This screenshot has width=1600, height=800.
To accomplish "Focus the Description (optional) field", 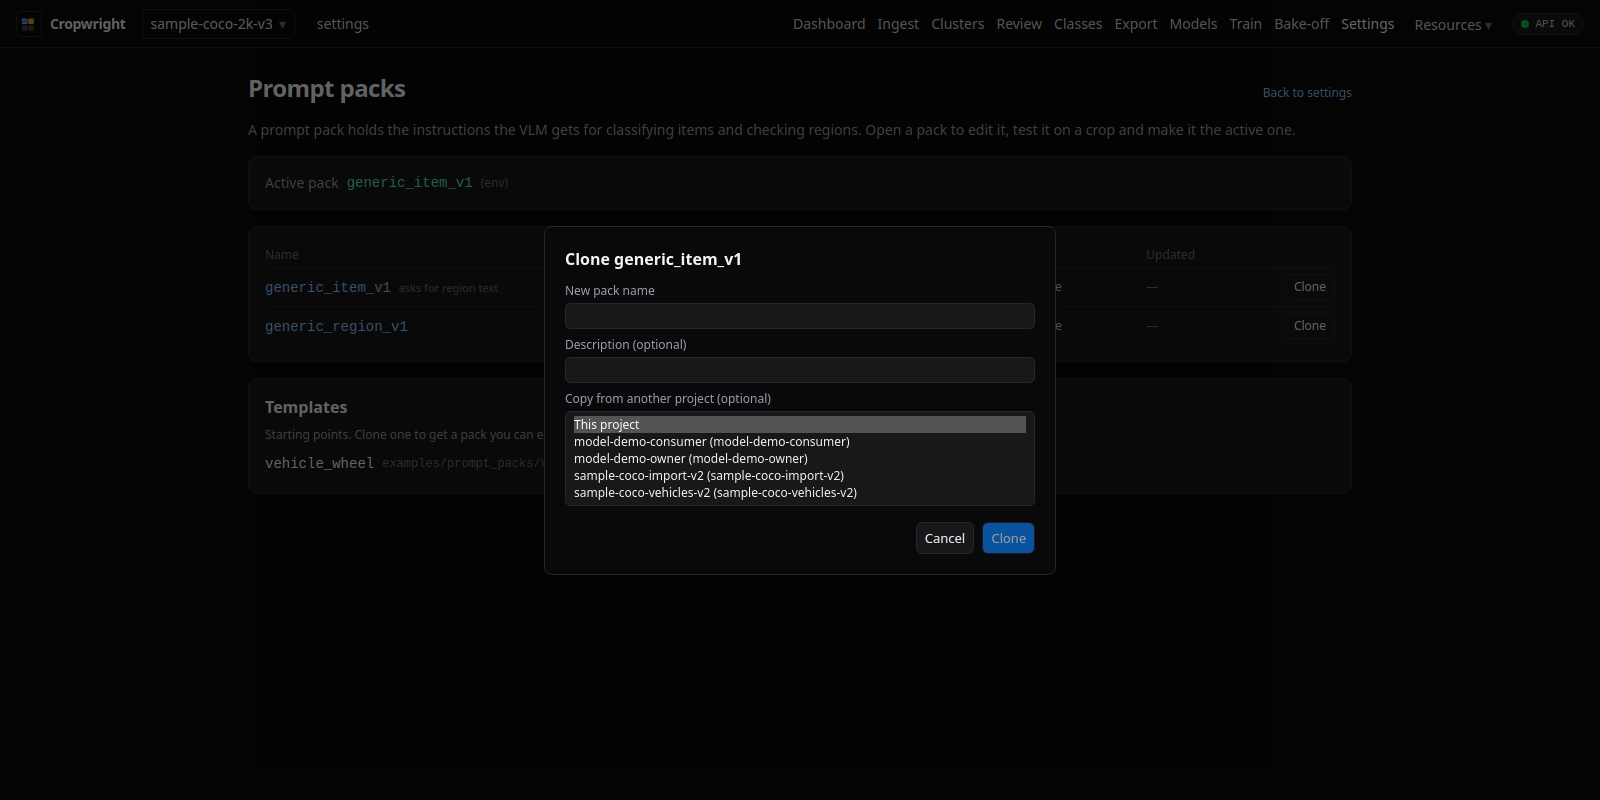I will pyautogui.click(x=800, y=370).
